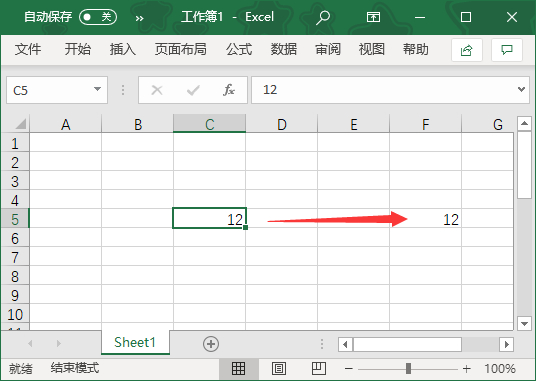This screenshot has height=381, width=536.
Task: Select row 10 header
Action: pyautogui.click(x=15, y=313)
